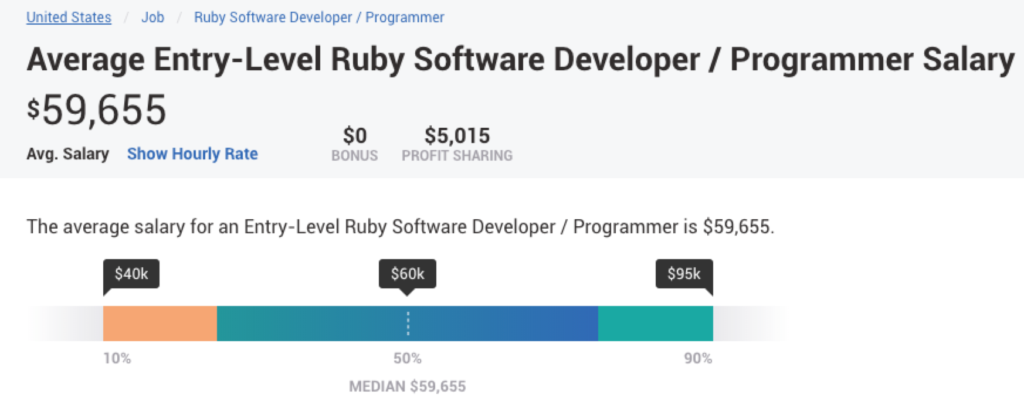
Task: Select the page heading about Entry-Level Ruby salary
Action: click(520, 59)
